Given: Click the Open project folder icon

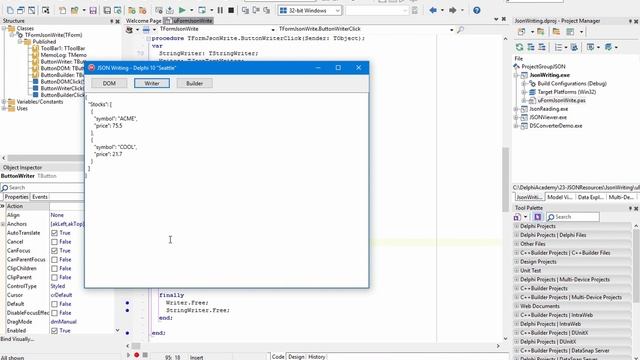Looking at the screenshot, I should (132, 10).
